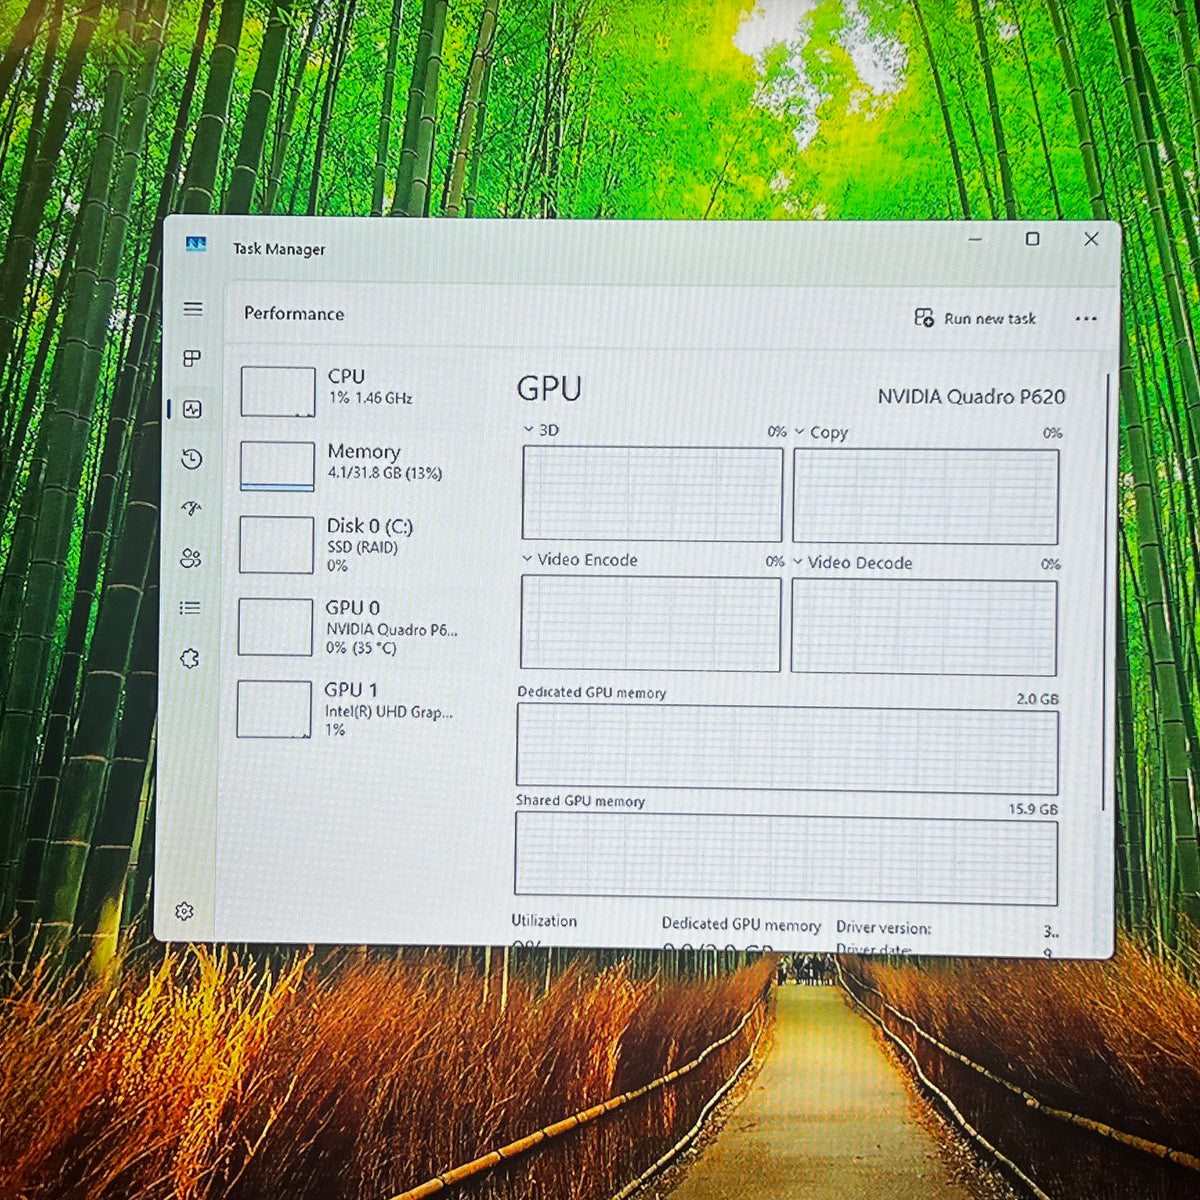The height and width of the screenshot is (1200, 1200).
Task: Click the Performance page title
Action: (294, 313)
